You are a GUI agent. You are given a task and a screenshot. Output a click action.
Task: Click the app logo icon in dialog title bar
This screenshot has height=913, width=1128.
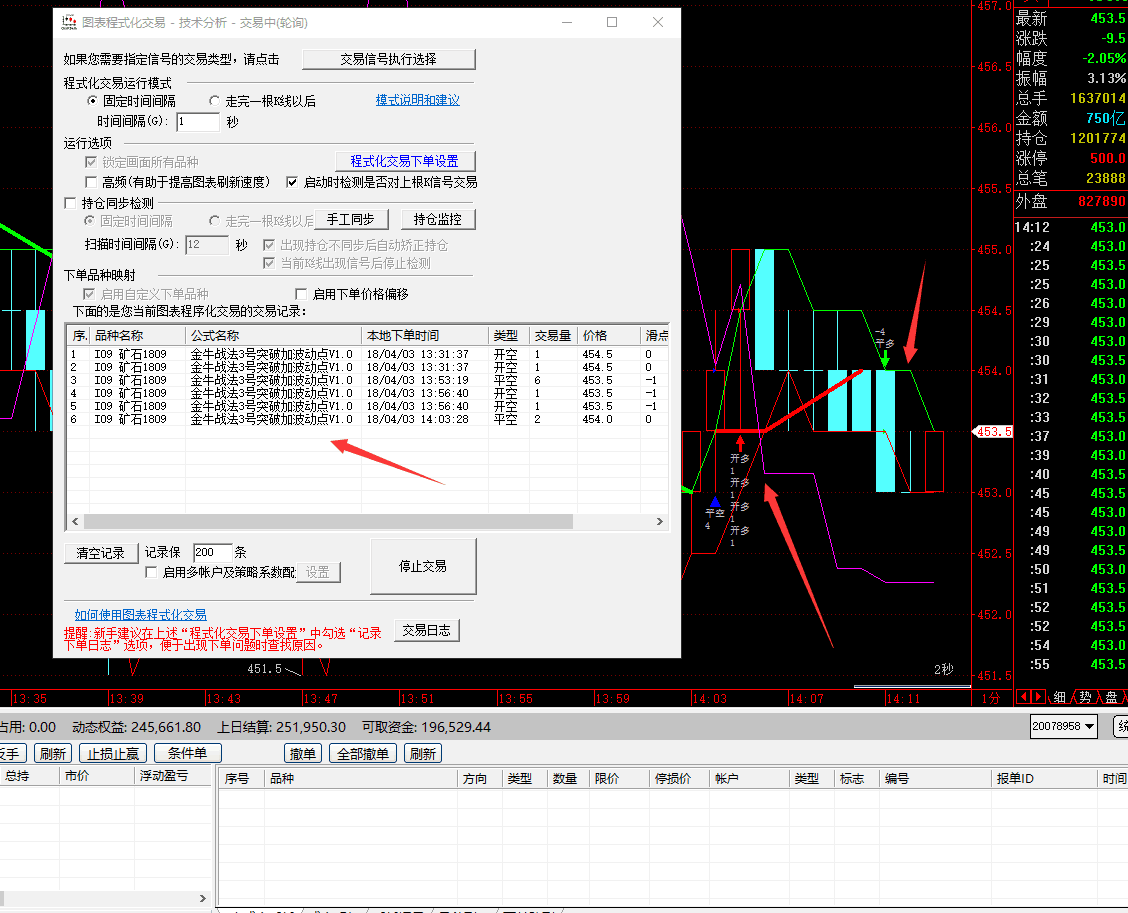pyautogui.click(x=68, y=22)
